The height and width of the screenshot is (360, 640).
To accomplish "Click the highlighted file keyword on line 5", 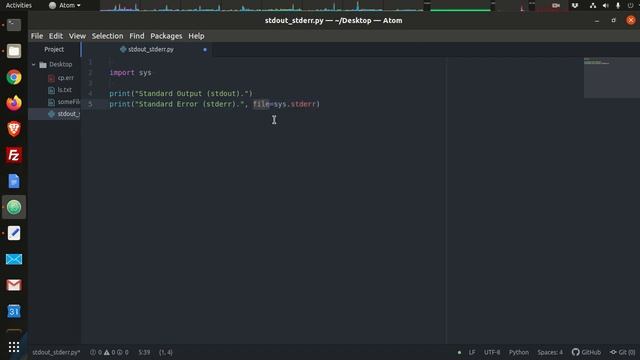I will 261,104.
